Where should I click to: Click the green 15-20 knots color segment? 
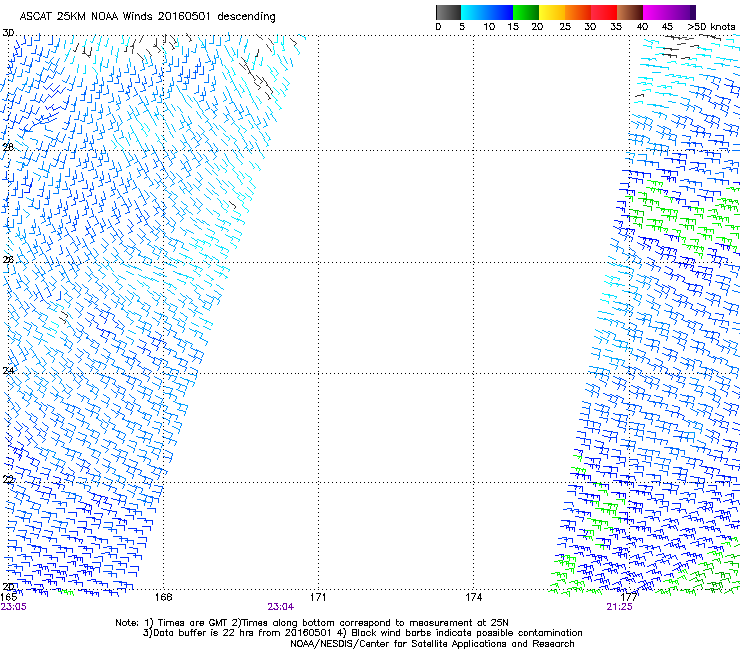click(526, 12)
